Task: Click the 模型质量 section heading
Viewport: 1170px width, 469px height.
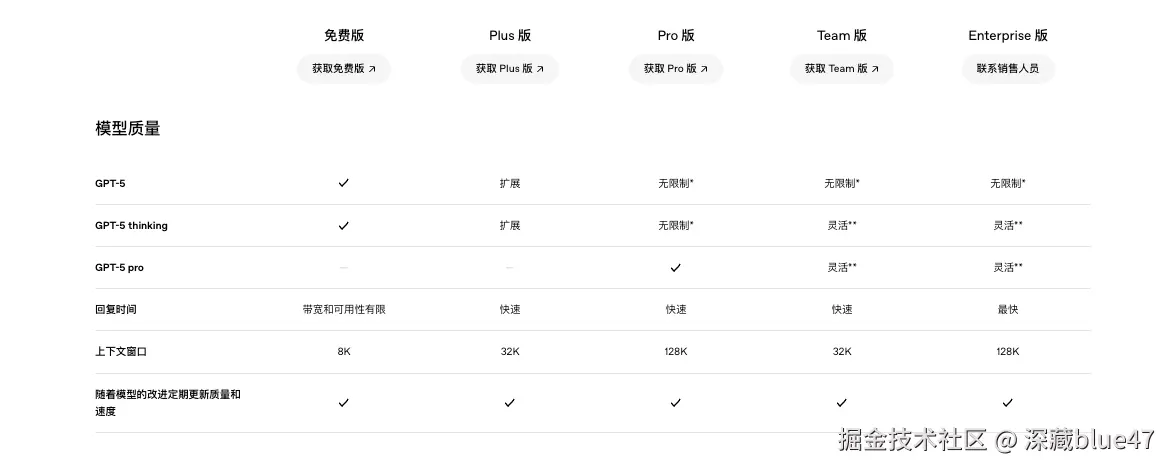Action: tap(128, 129)
